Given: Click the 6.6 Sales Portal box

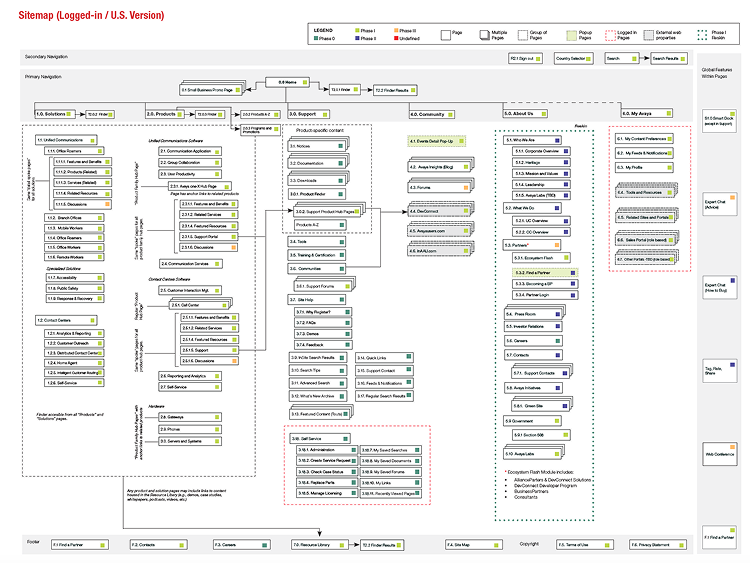Looking at the screenshot, I should [x=645, y=240].
